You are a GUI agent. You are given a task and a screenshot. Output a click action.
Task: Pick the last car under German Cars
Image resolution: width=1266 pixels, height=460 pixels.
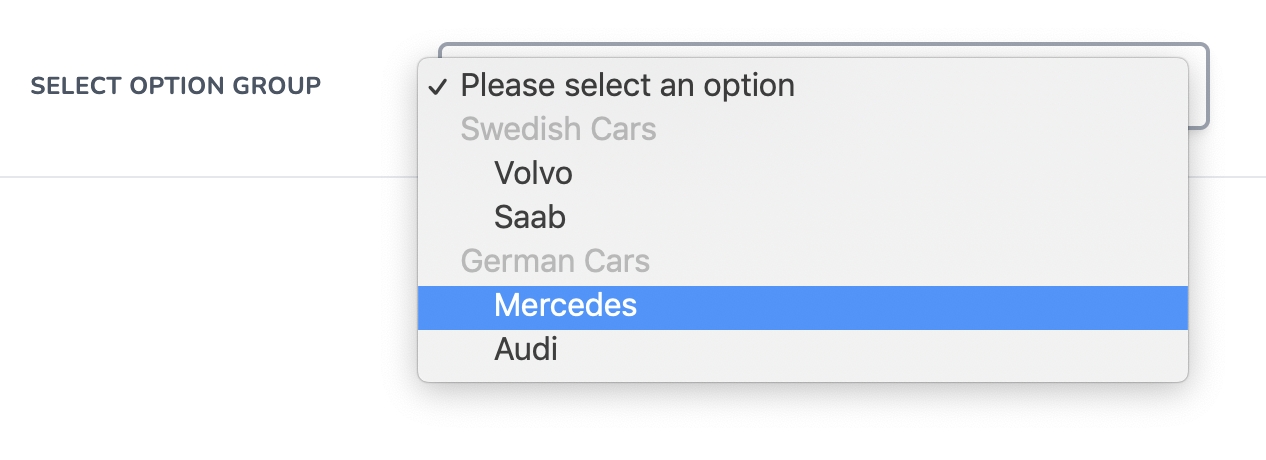526,349
